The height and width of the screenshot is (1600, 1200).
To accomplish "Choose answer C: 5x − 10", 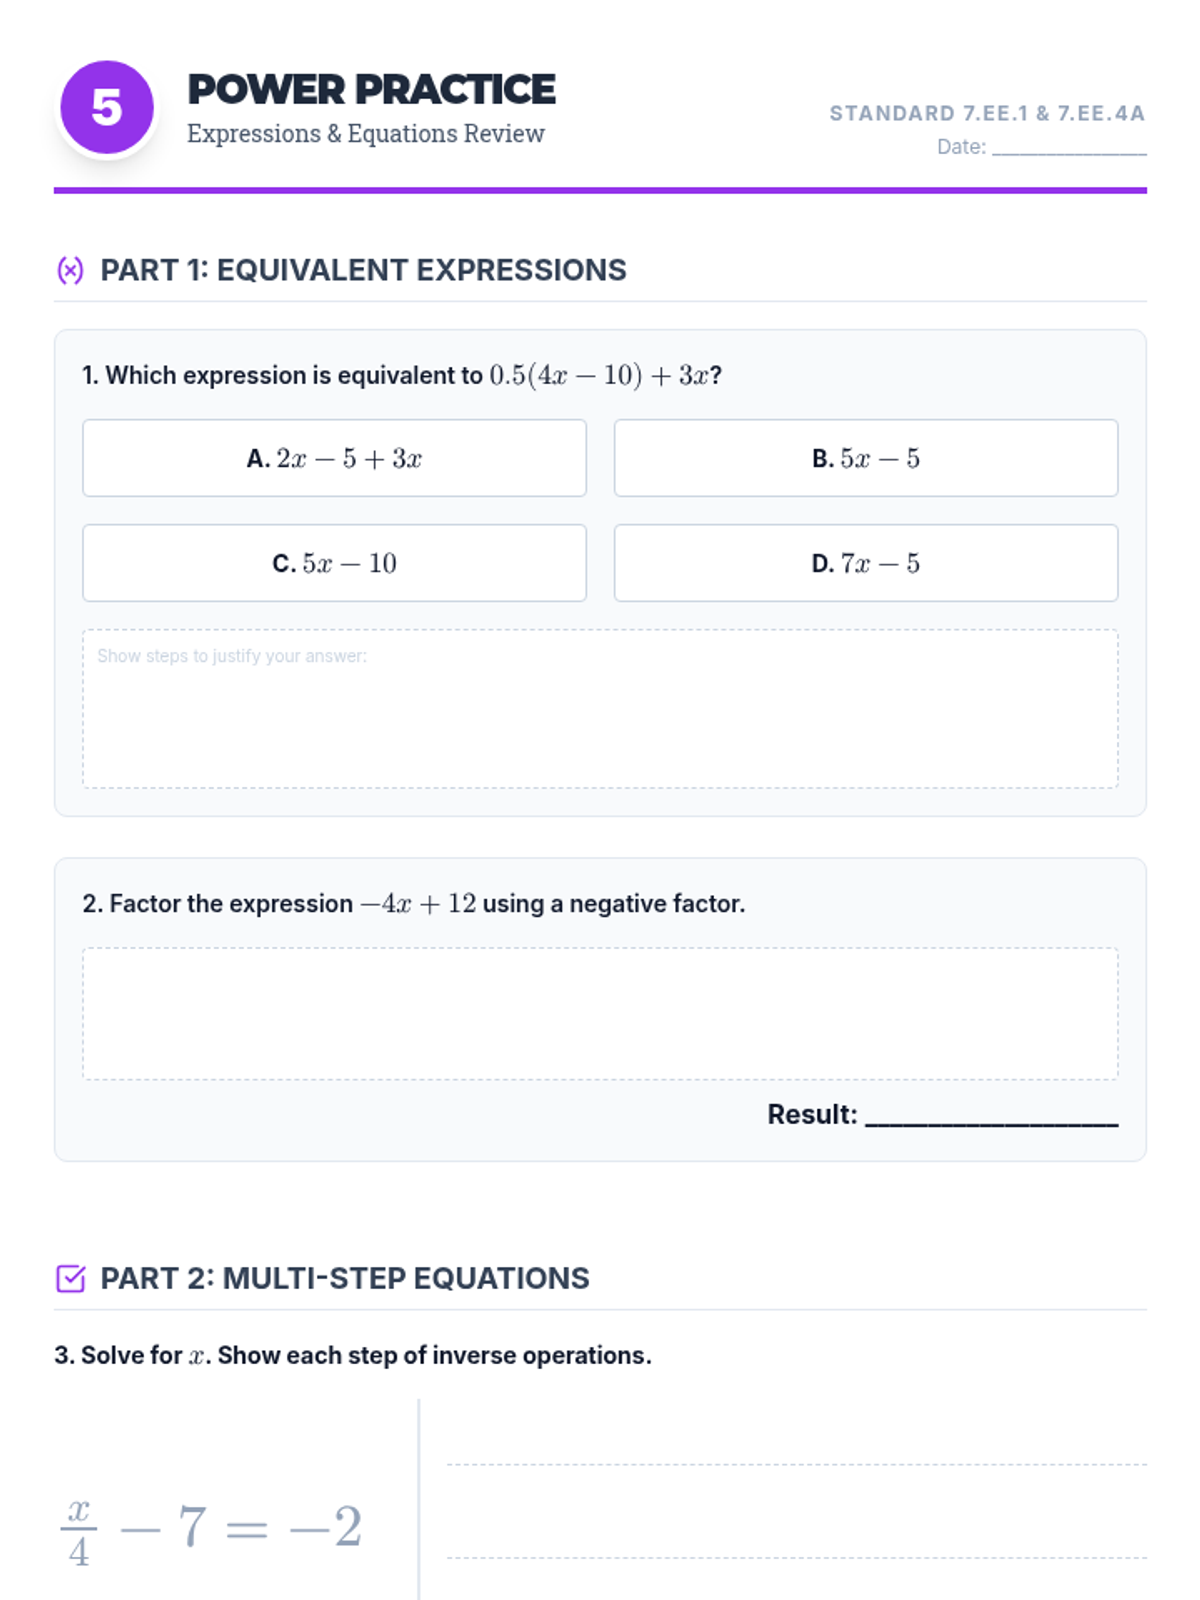I will click(334, 563).
